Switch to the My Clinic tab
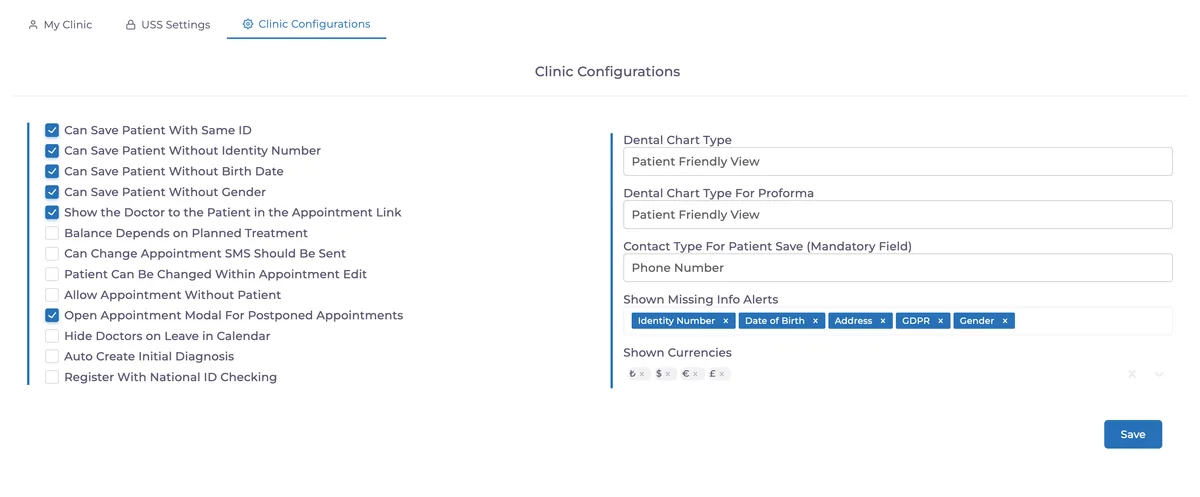 click(x=60, y=24)
